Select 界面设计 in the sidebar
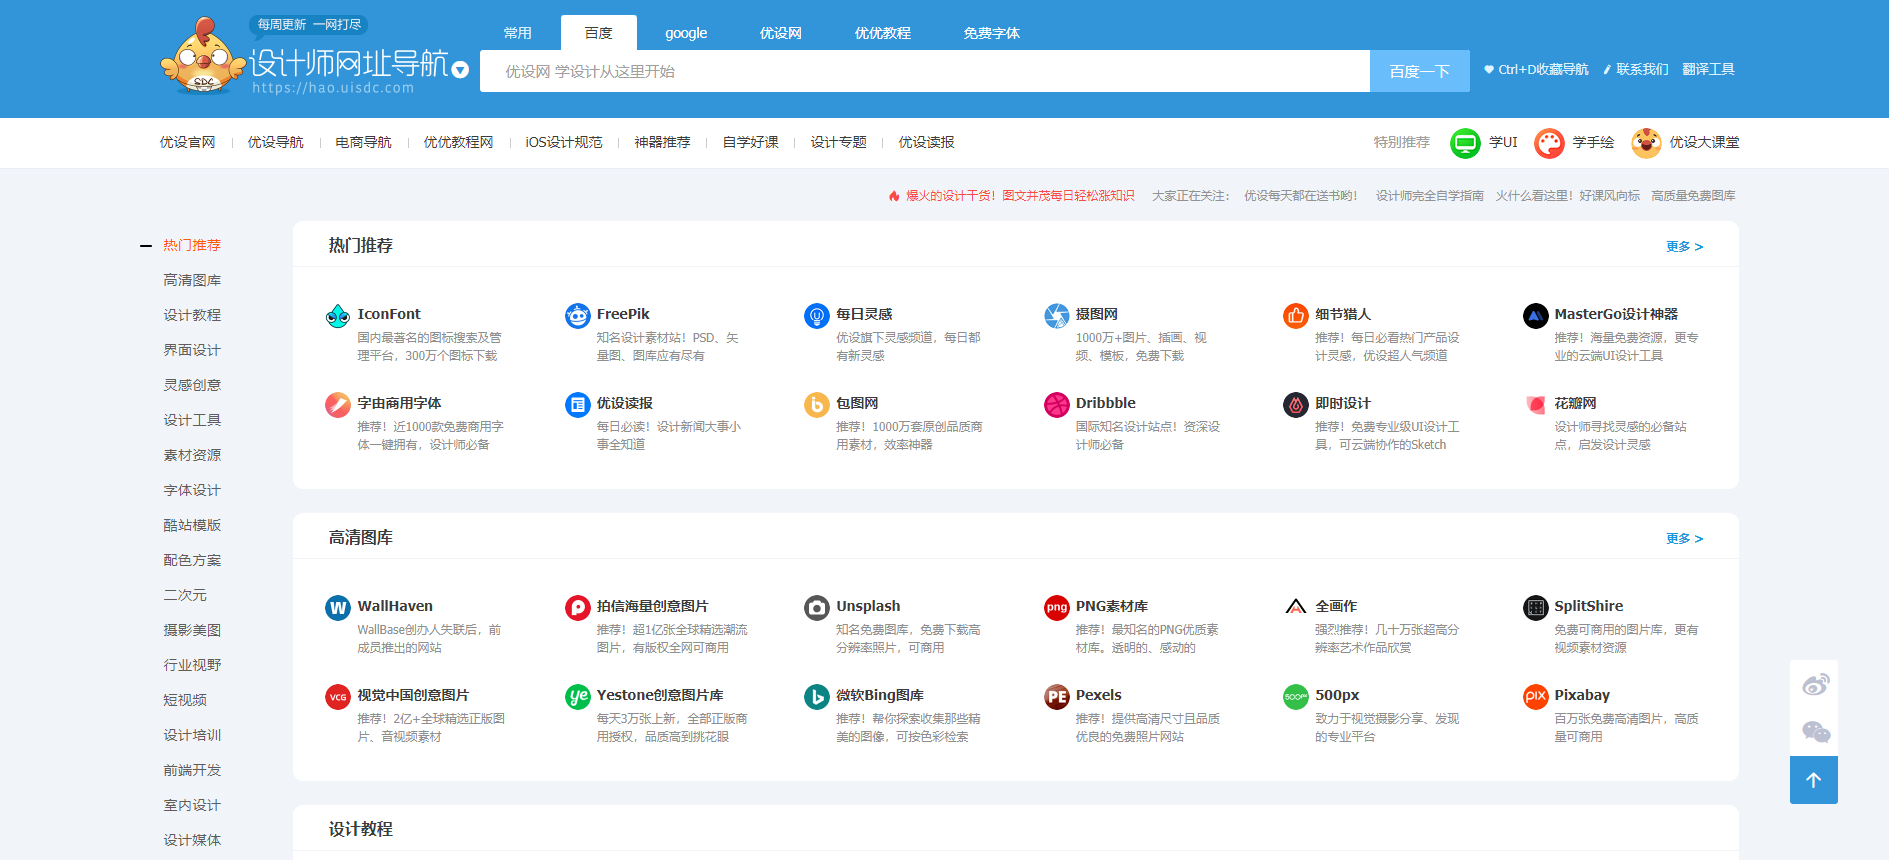1889x860 pixels. pyautogui.click(x=192, y=351)
